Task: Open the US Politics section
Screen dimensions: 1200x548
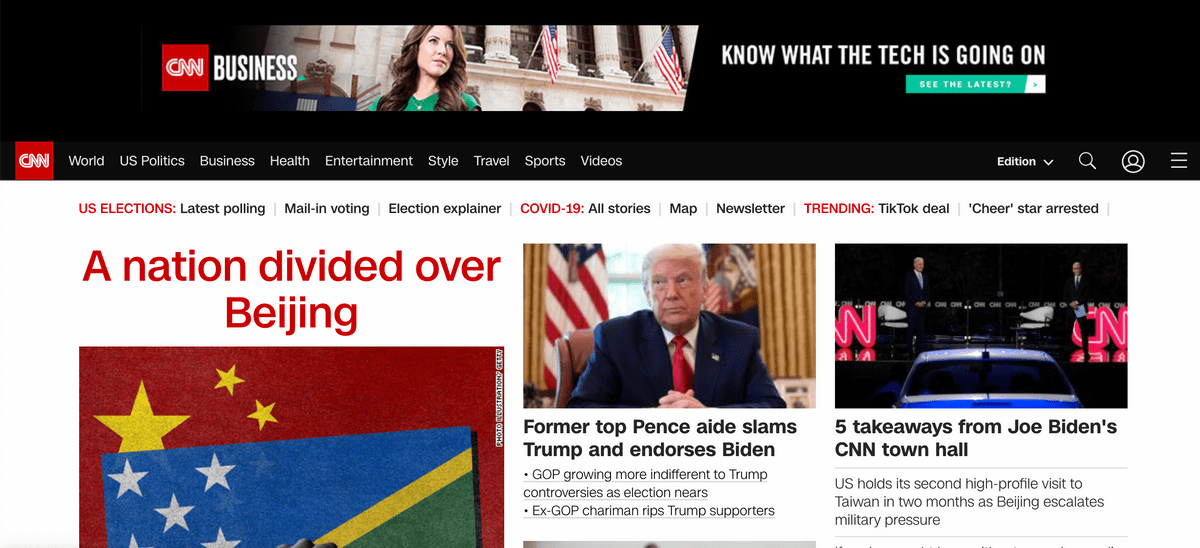Action: point(152,161)
